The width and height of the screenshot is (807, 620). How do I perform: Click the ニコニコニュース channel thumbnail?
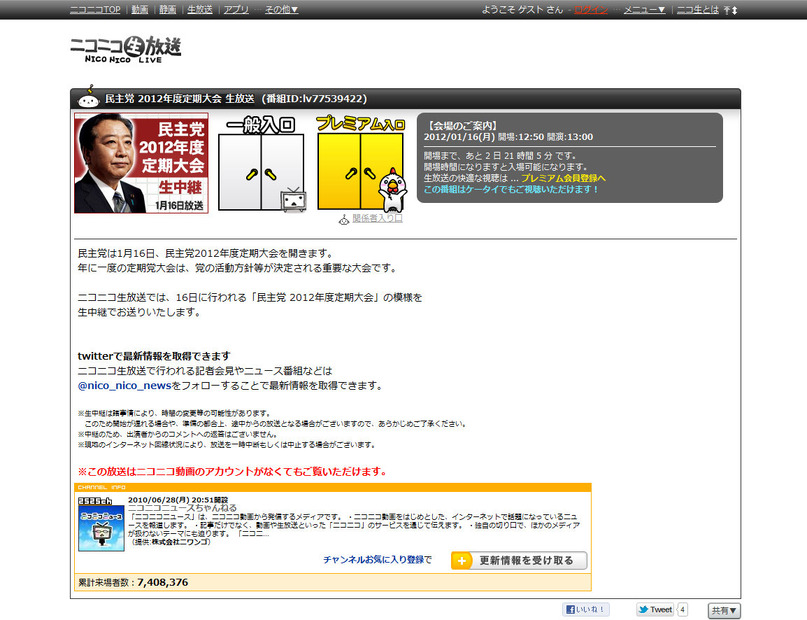coord(101,528)
